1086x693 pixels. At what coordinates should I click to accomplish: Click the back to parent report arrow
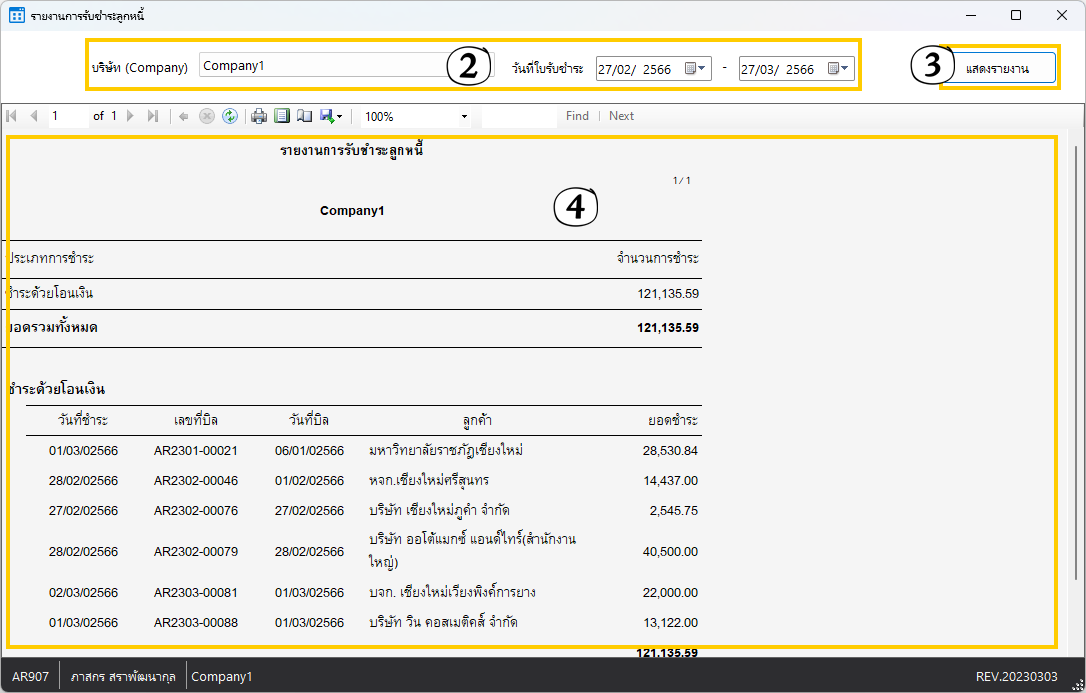[184, 116]
